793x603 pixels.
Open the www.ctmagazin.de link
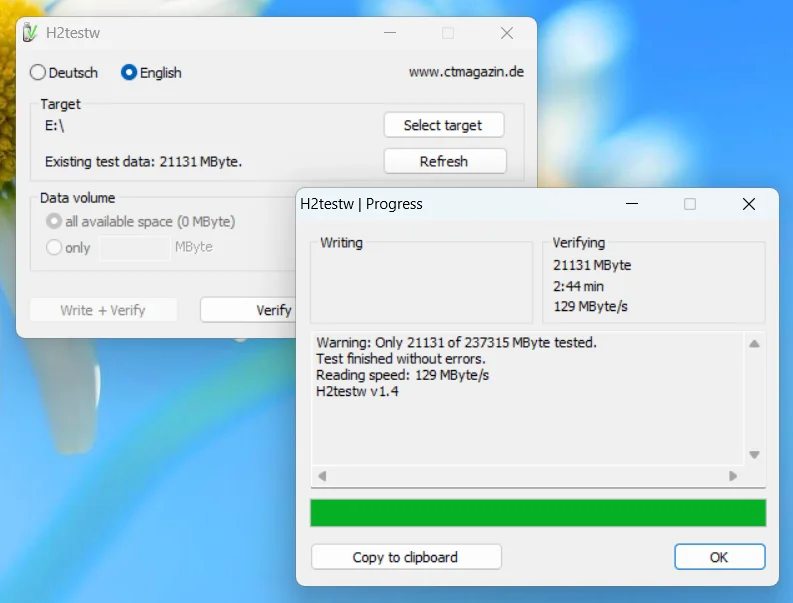click(466, 72)
